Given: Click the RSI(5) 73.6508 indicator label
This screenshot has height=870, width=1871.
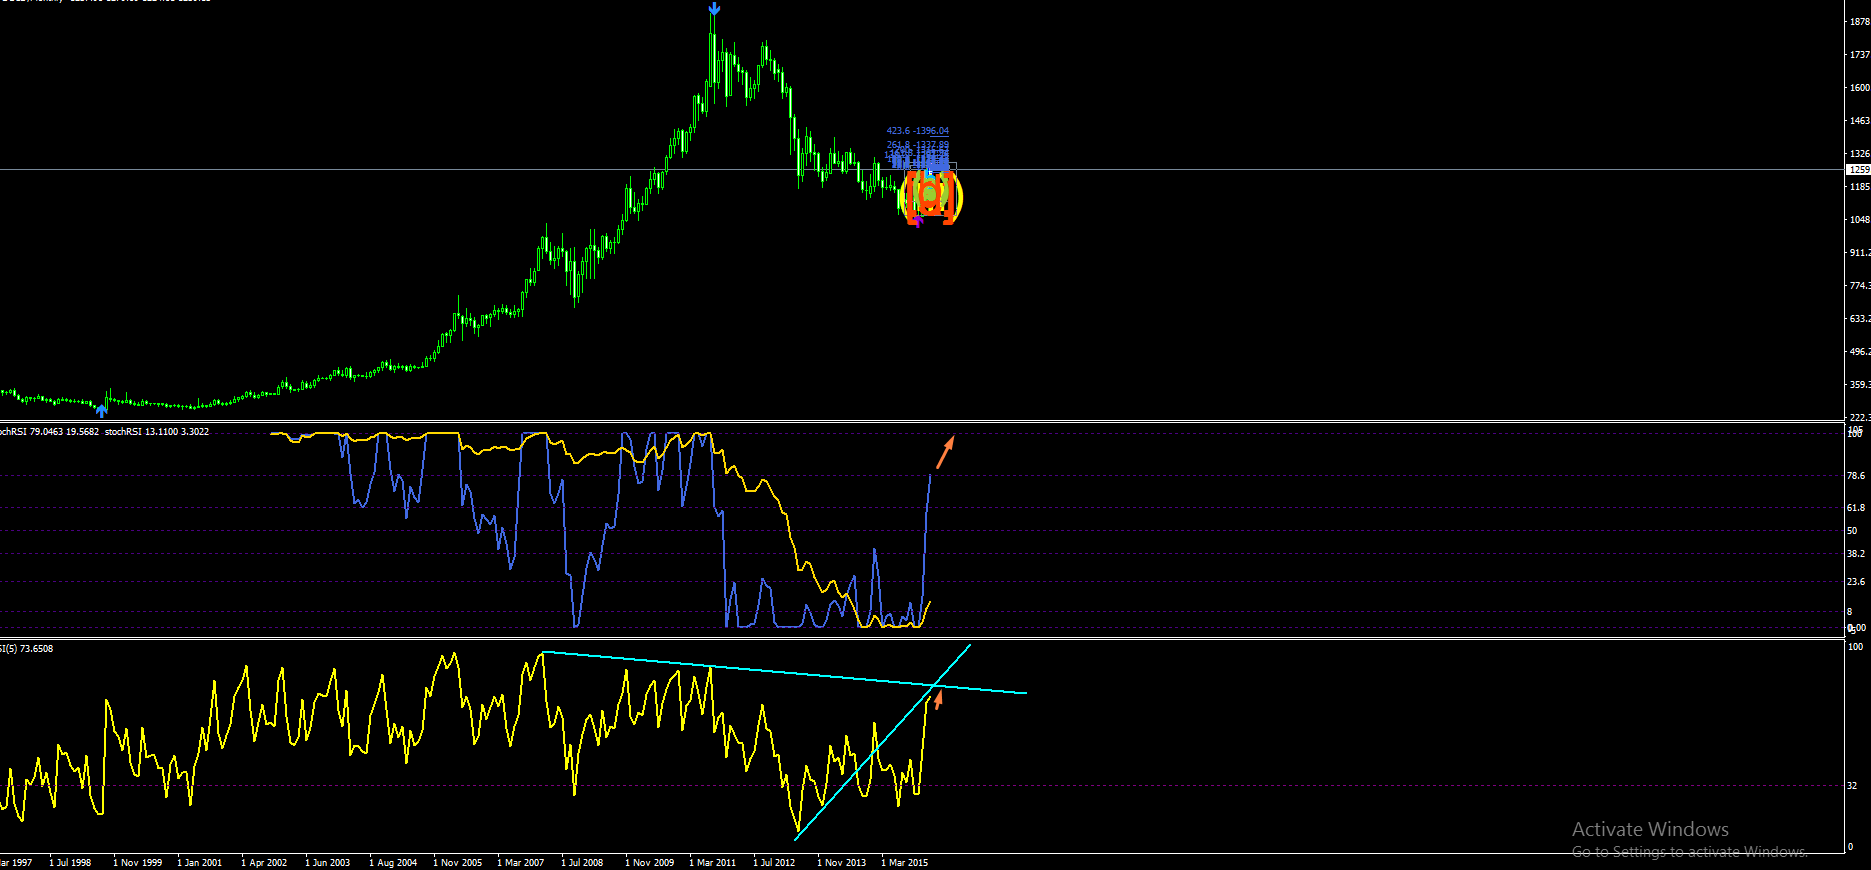Looking at the screenshot, I should coord(27,649).
